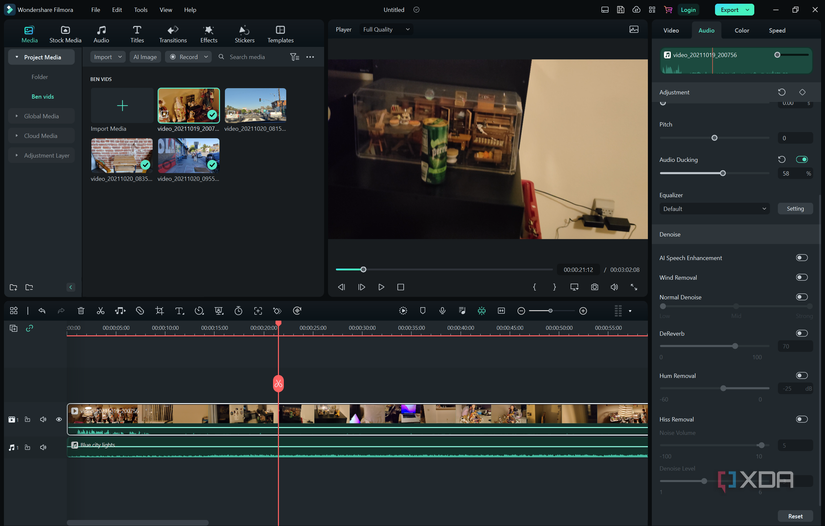This screenshot has height=526, width=825.
Task: Expand the Adjustment Layer tree item
Action: click(17, 155)
